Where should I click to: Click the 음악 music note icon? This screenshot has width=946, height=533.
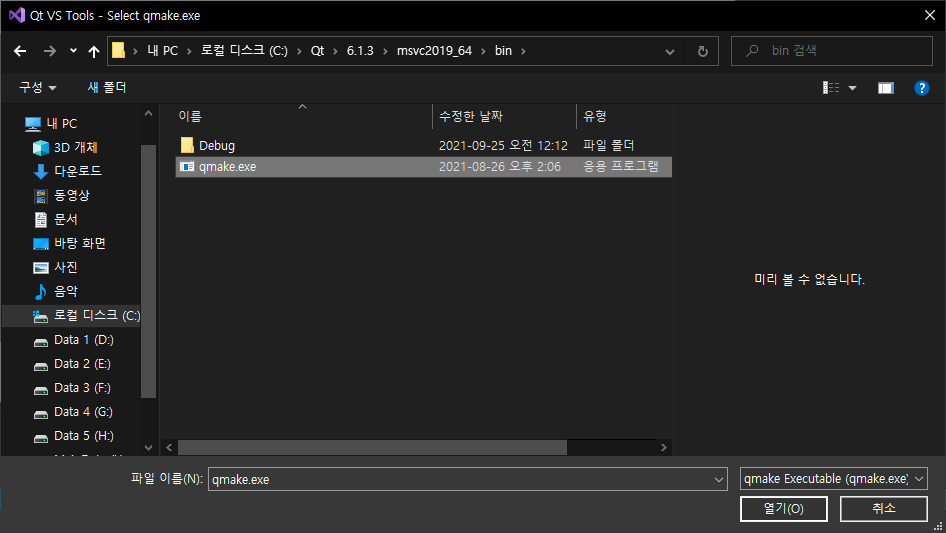tap(40, 292)
